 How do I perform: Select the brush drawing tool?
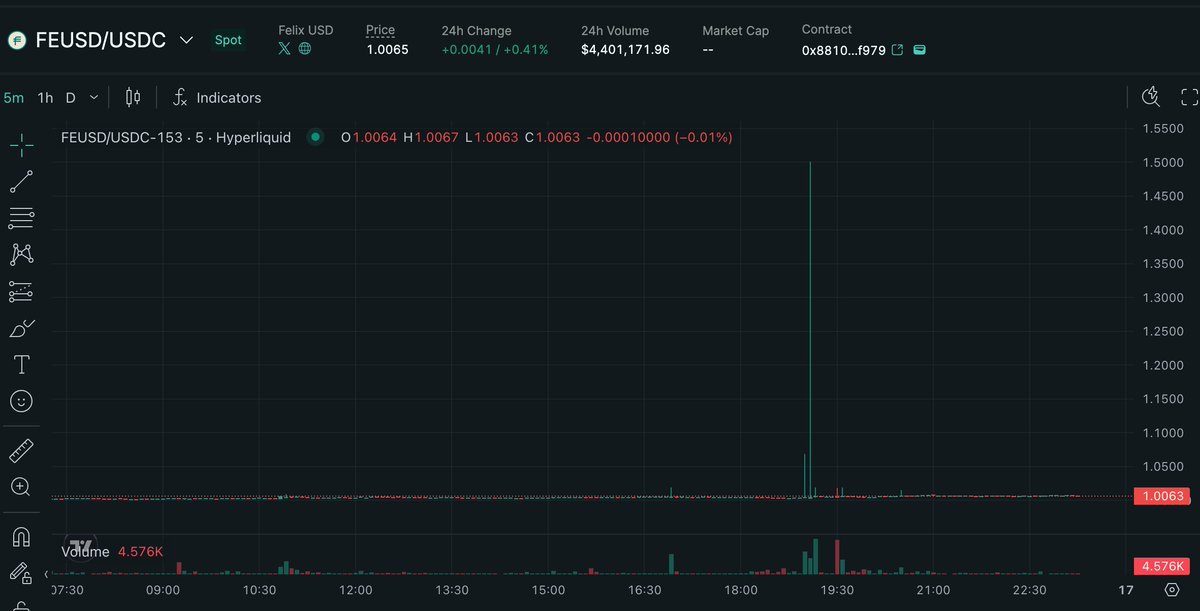tap(21, 327)
